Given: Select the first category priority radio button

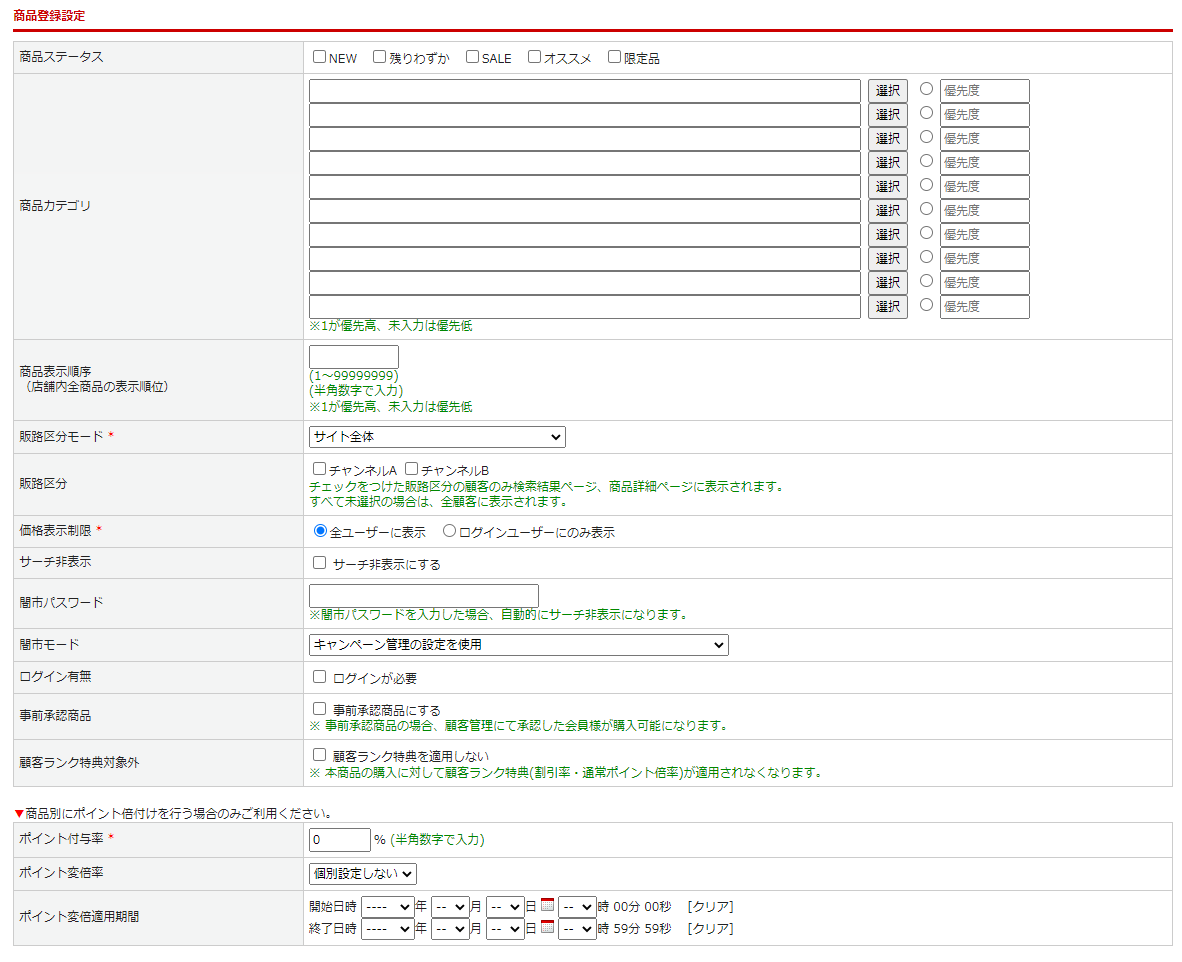Looking at the screenshot, I should [x=927, y=89].
